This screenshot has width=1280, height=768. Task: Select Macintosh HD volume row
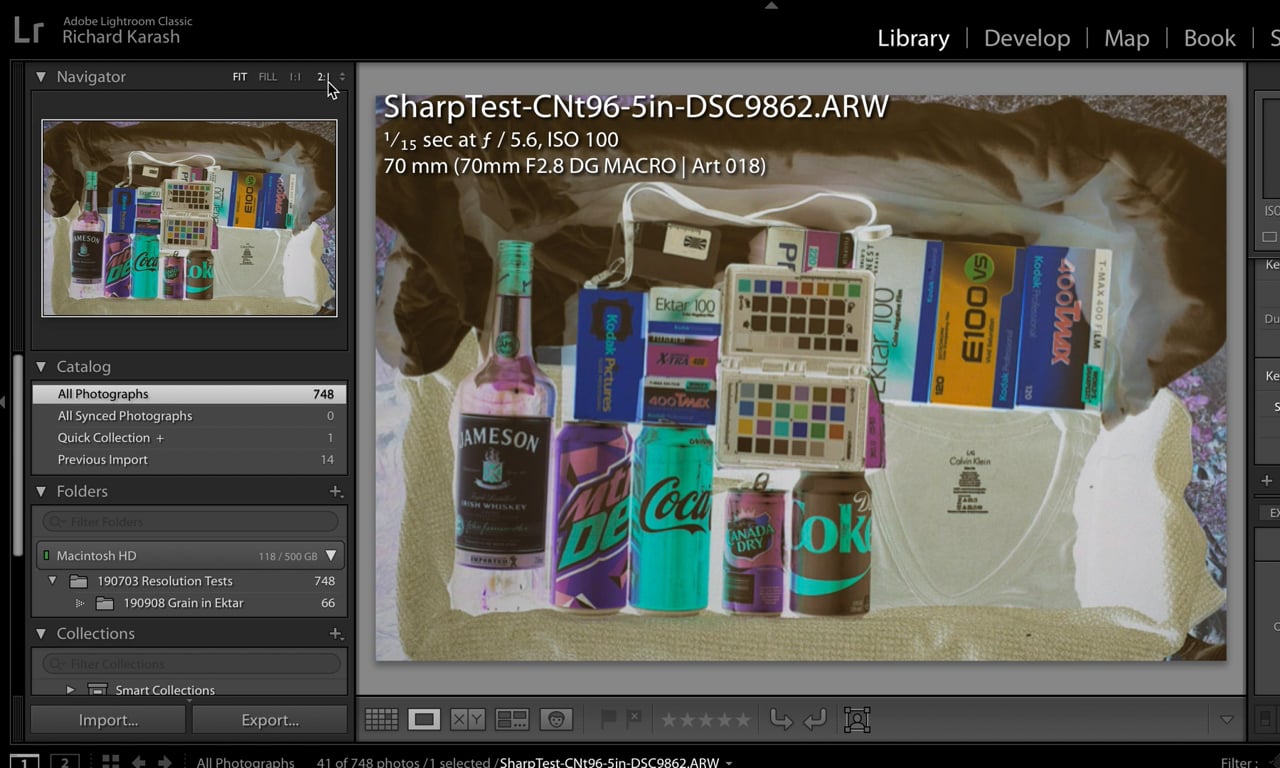point(190,556)
